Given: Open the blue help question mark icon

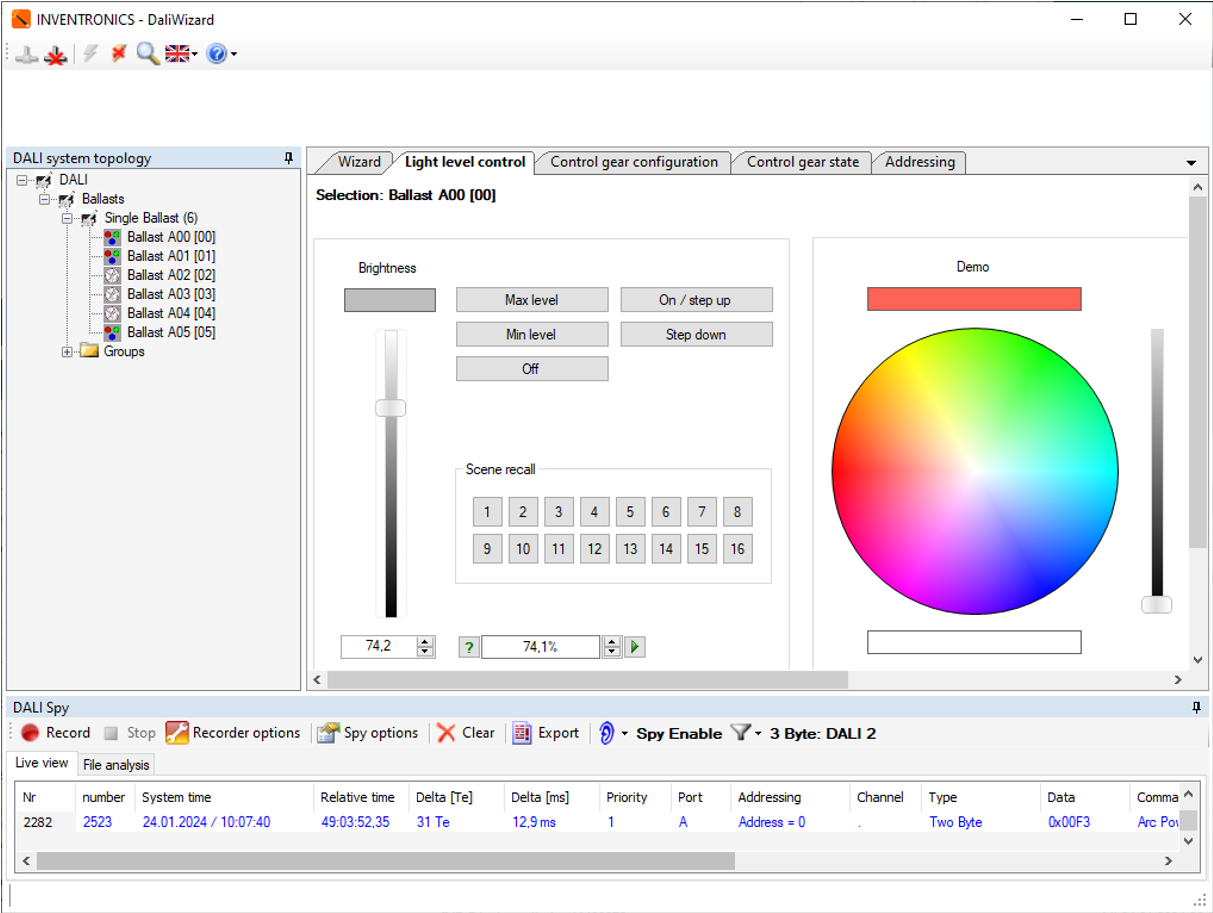Looking at the screenshot, I should click(x=217, y=54).
